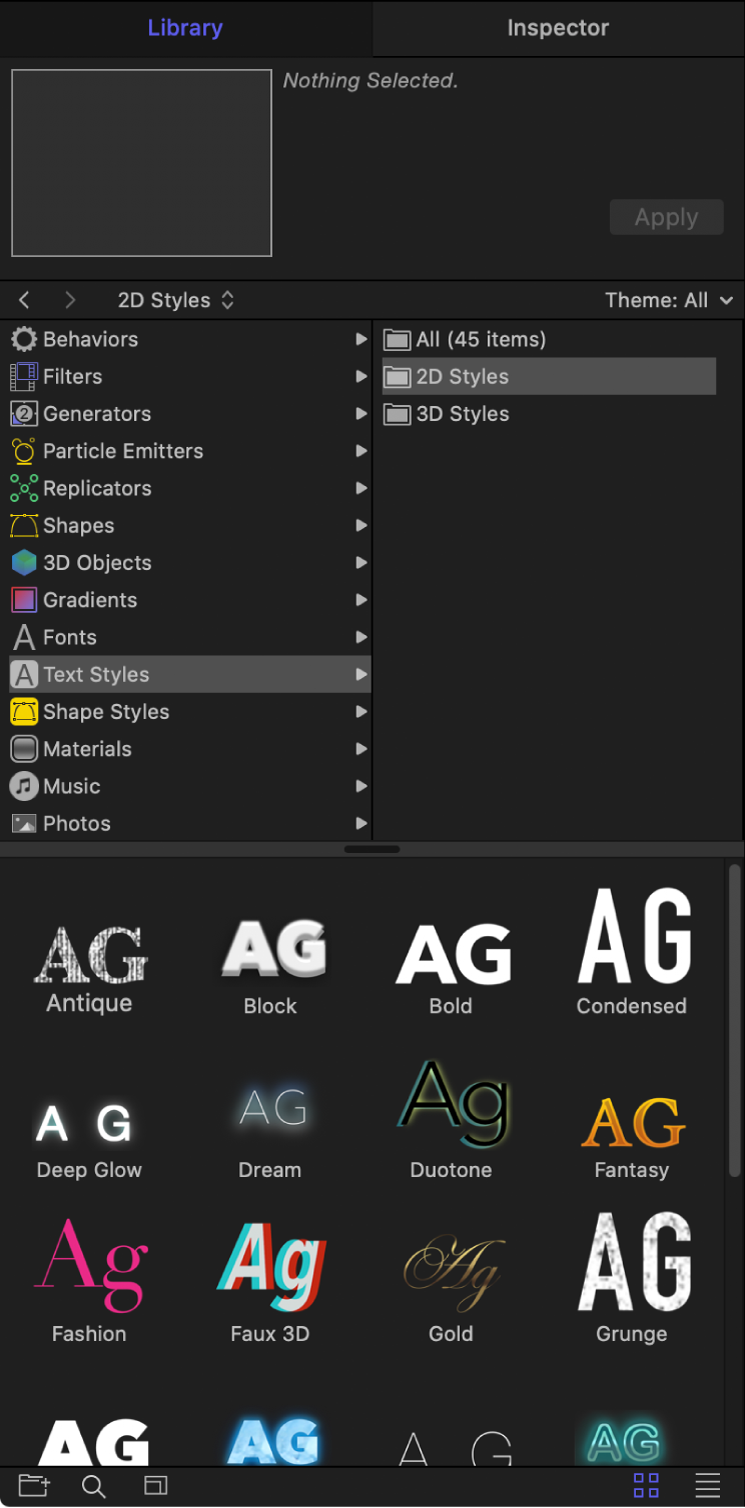Switch to list view in the Library
745x1508 pixels.
coord(708,1486)
